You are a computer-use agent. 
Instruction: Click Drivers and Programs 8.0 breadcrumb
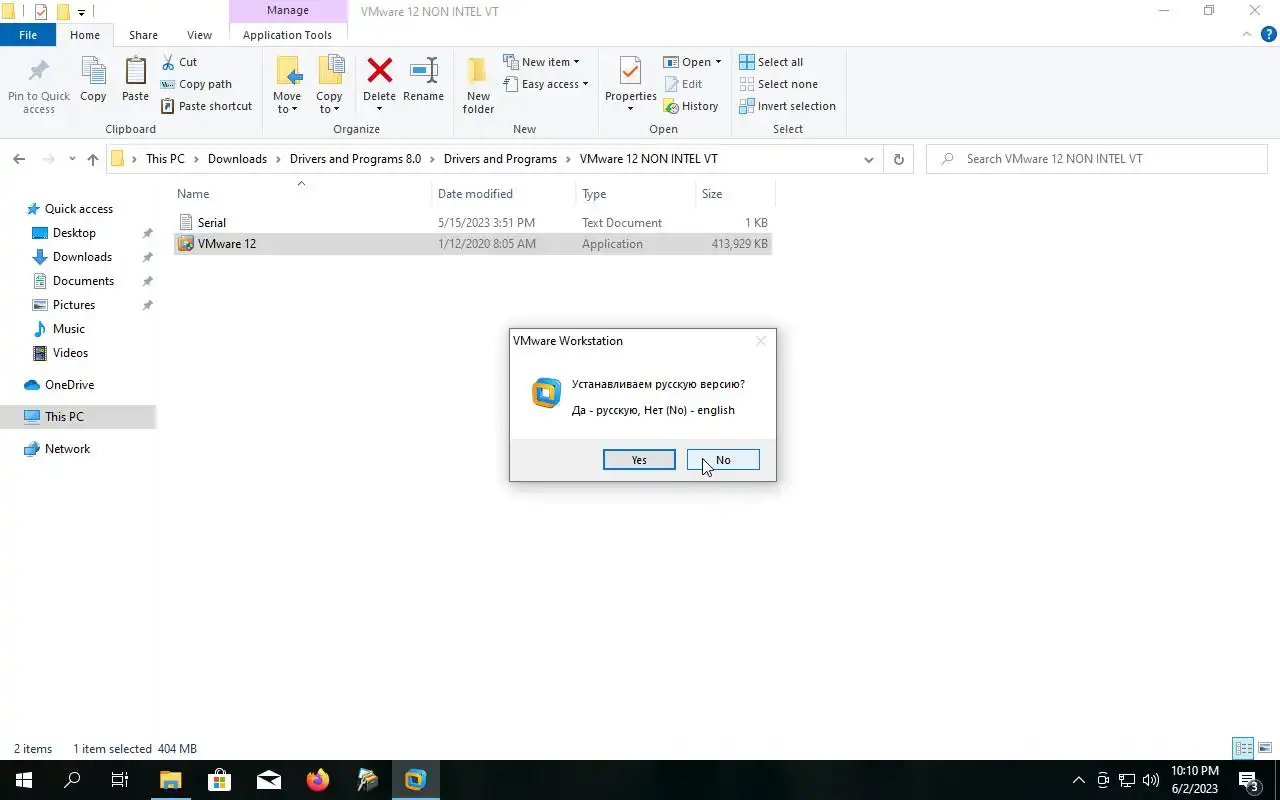(355, 159)
